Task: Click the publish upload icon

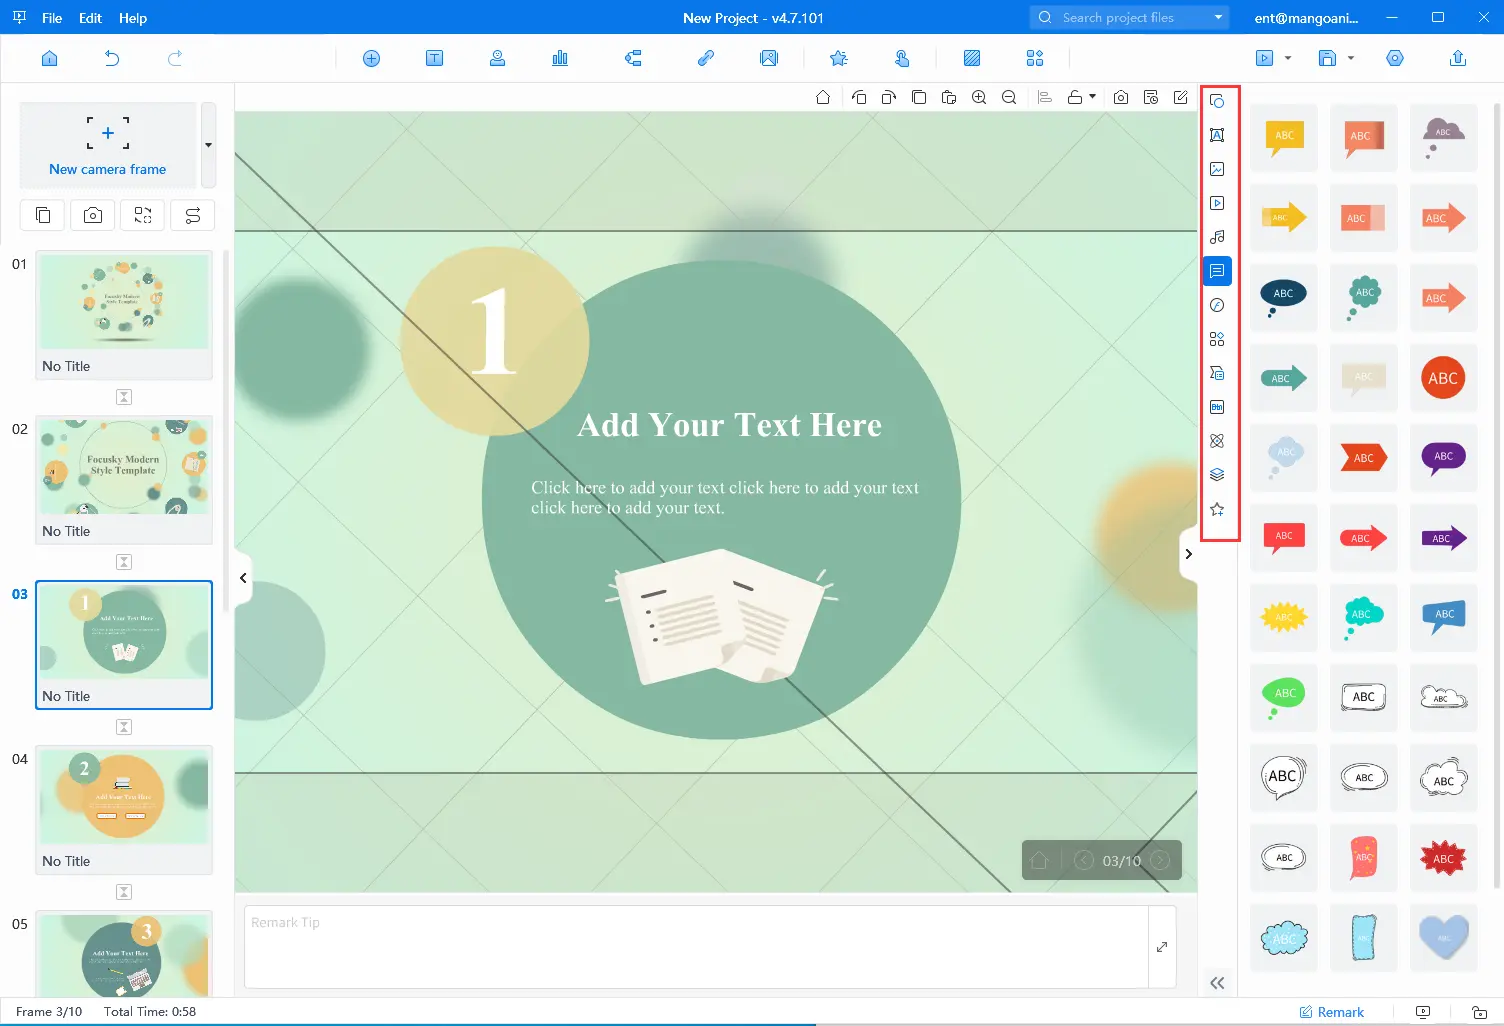Action: pos(1458,58)
